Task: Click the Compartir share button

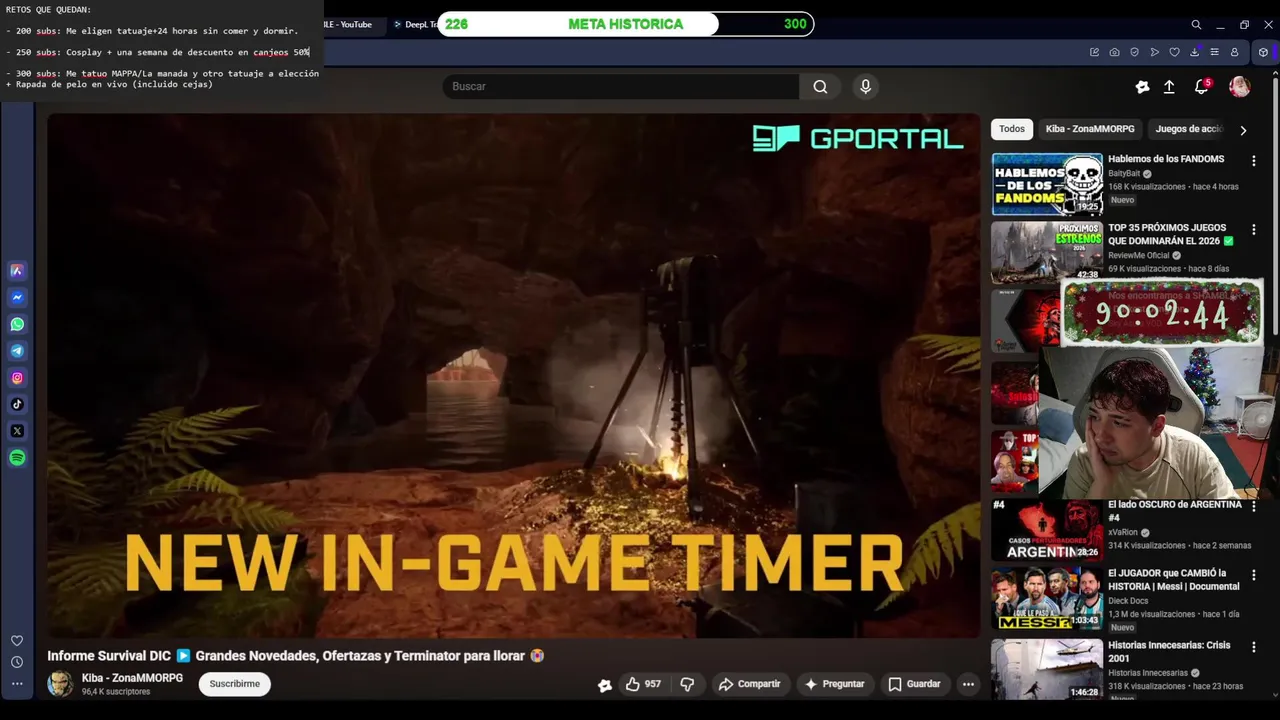Action: click(749, 684)
